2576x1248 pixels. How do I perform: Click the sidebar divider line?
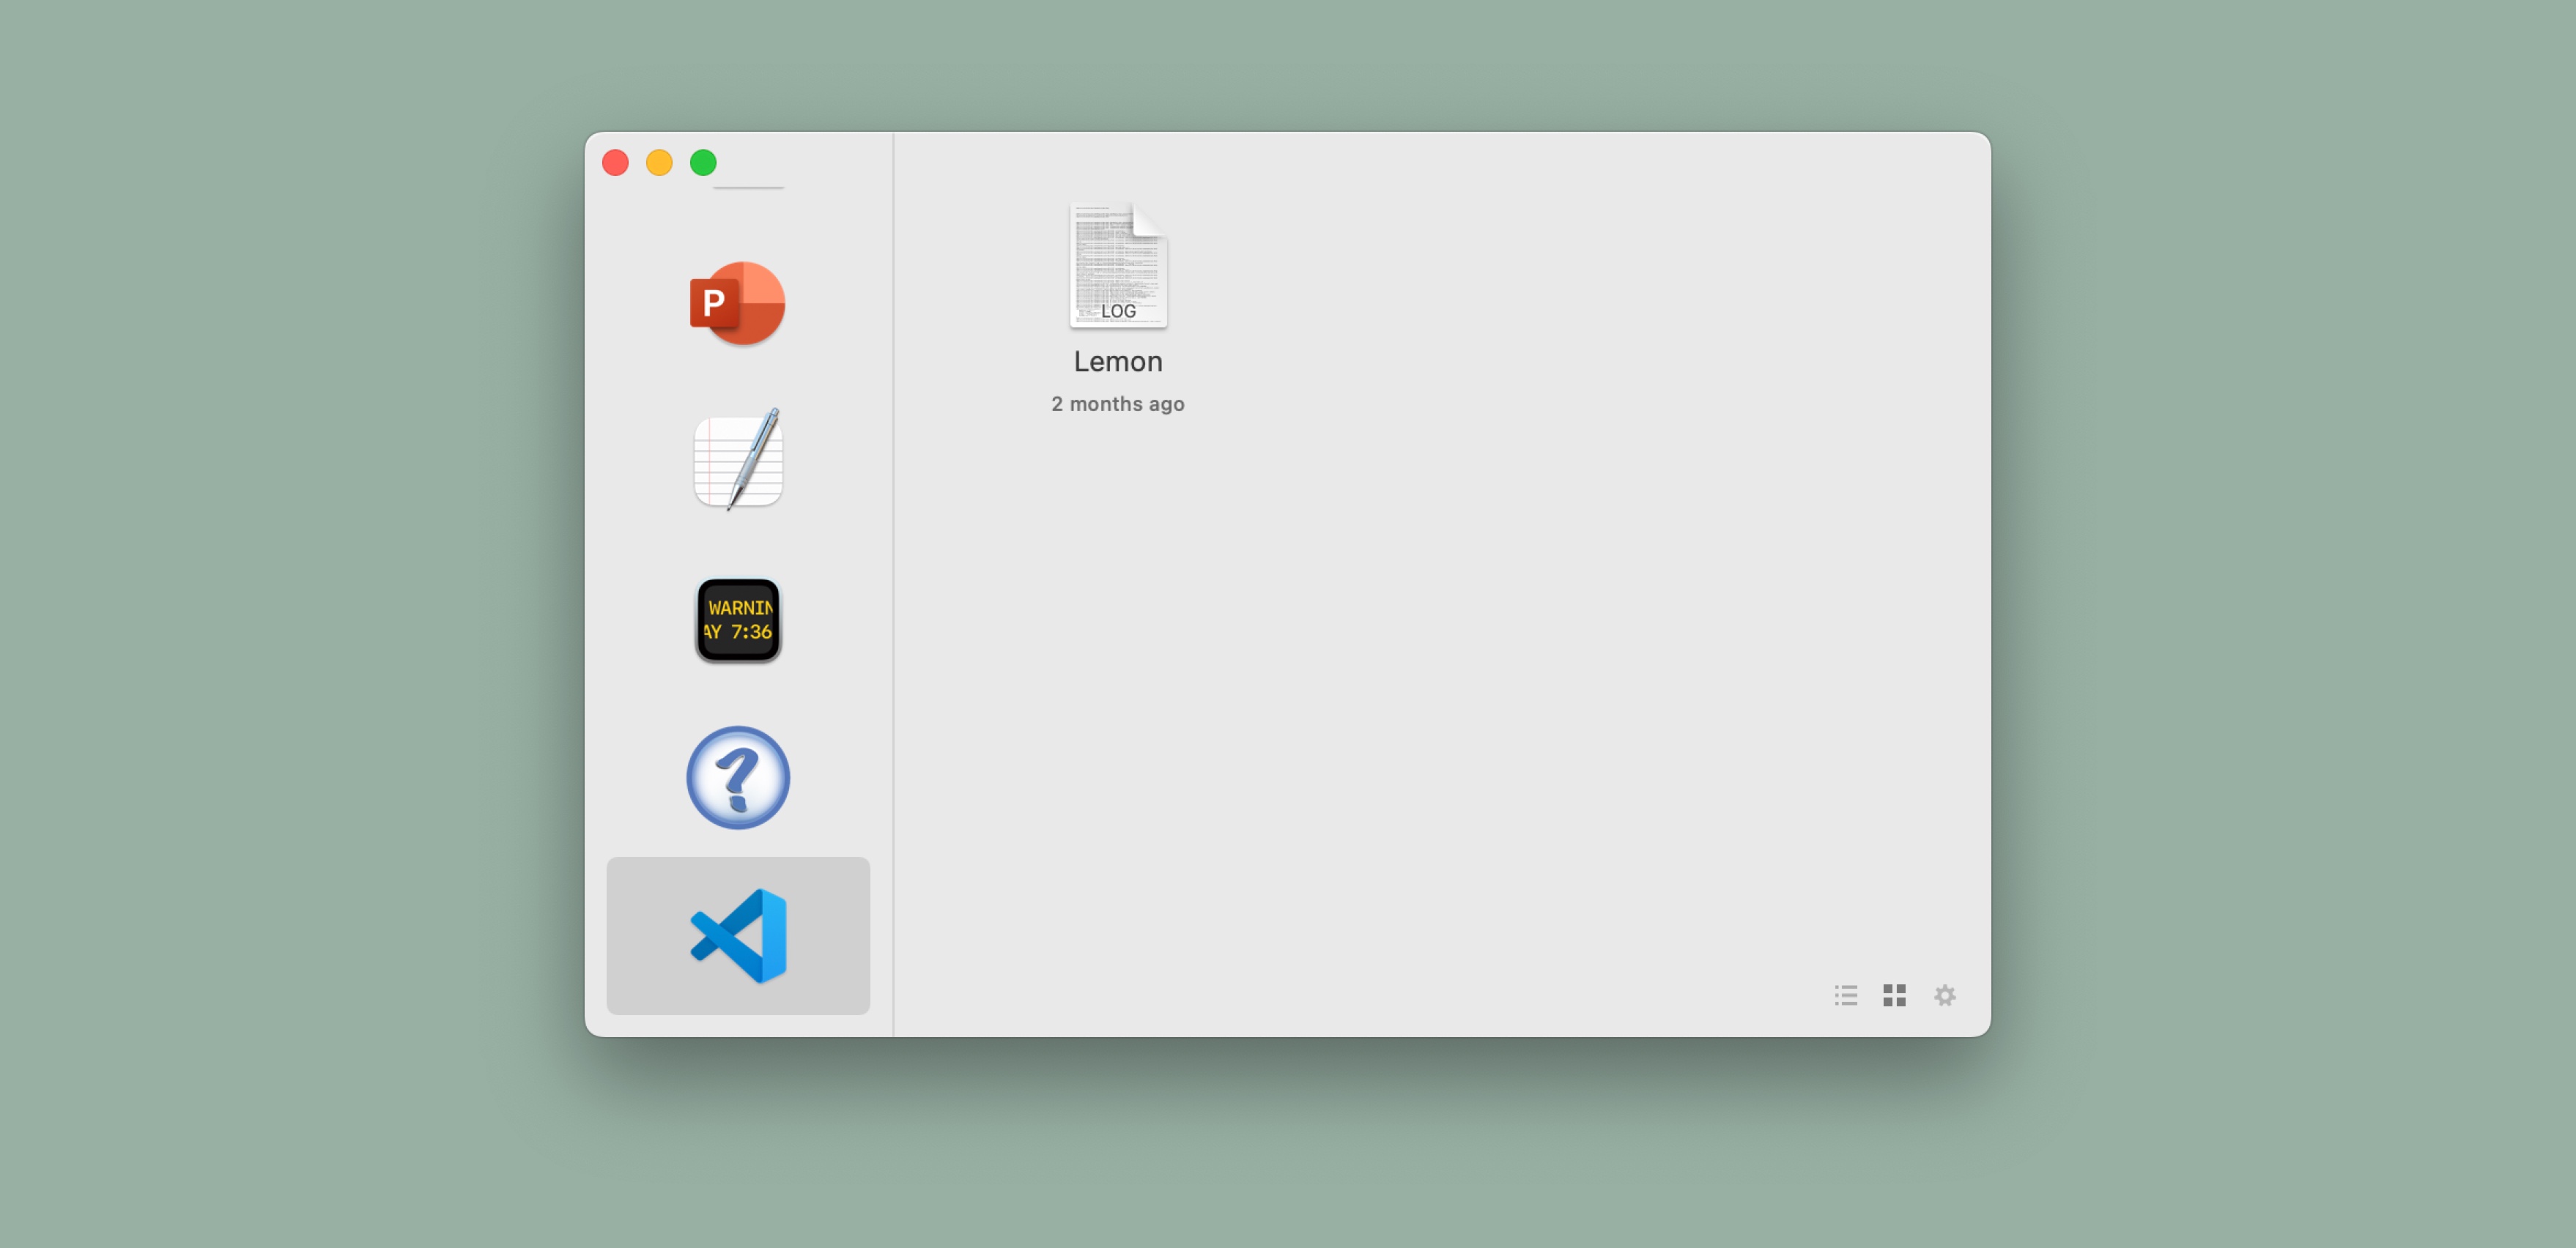[893, 600]
